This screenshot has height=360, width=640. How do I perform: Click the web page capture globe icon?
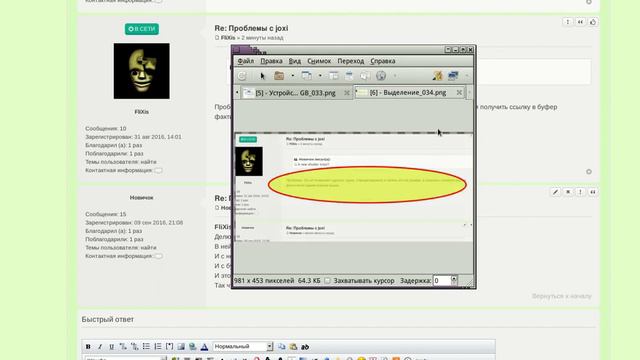381,76
